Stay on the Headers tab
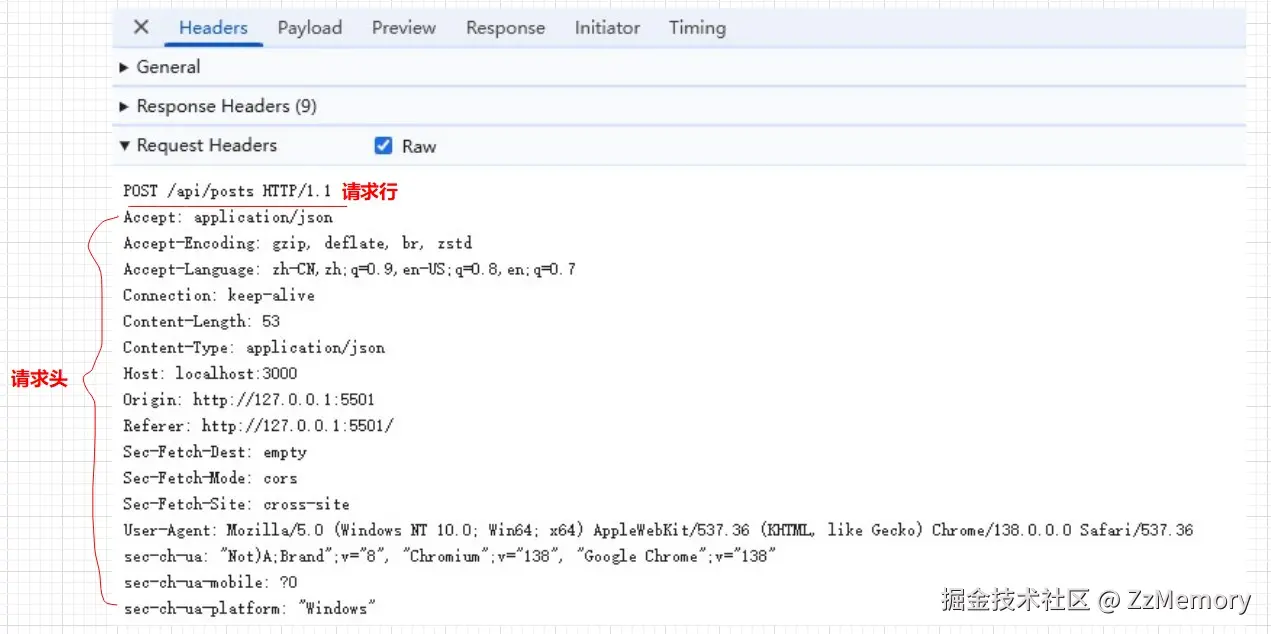Screen dimensions: 1271x634 [x=213, y=28]
